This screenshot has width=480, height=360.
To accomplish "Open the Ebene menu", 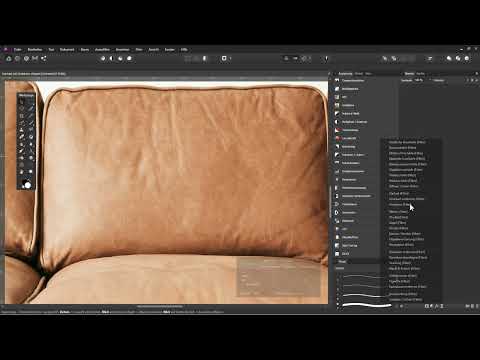I will point(85,49).
